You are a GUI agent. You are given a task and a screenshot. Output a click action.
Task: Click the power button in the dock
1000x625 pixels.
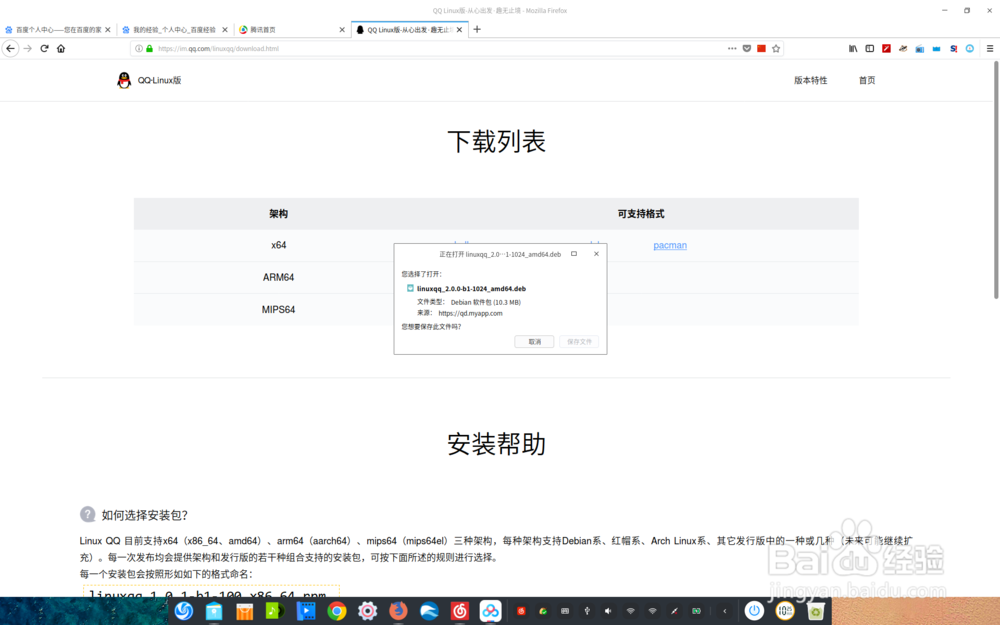[x=754, y=611]
